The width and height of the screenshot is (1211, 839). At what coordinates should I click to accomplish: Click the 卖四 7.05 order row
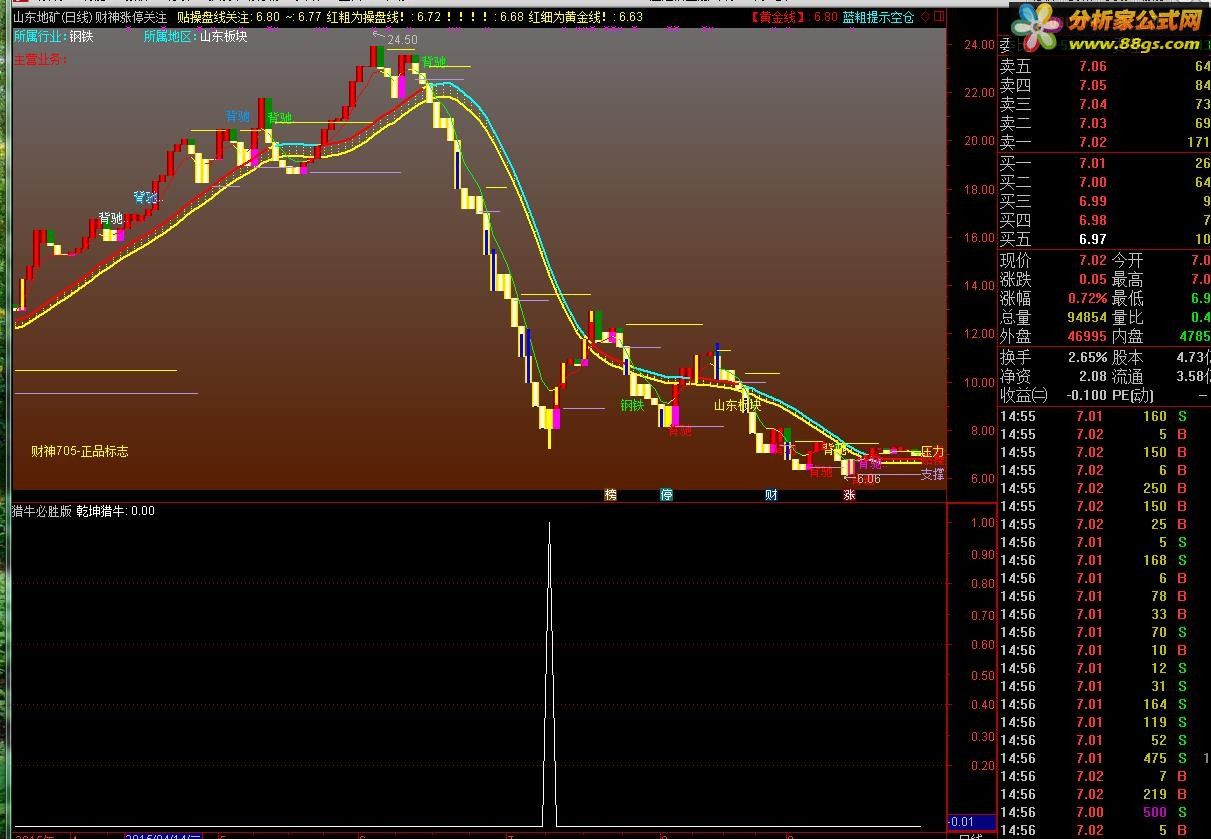pyautogui.click(x=1104, y=86)
